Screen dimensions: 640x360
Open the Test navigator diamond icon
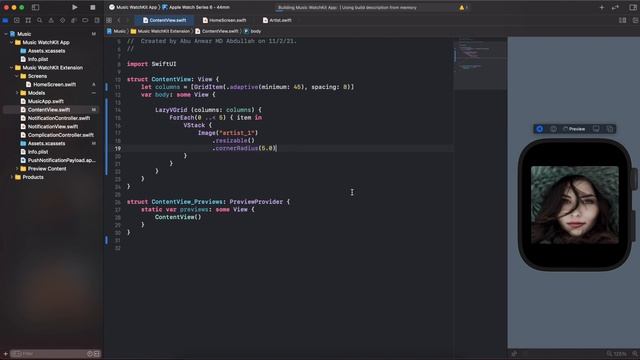coord(62,20)
